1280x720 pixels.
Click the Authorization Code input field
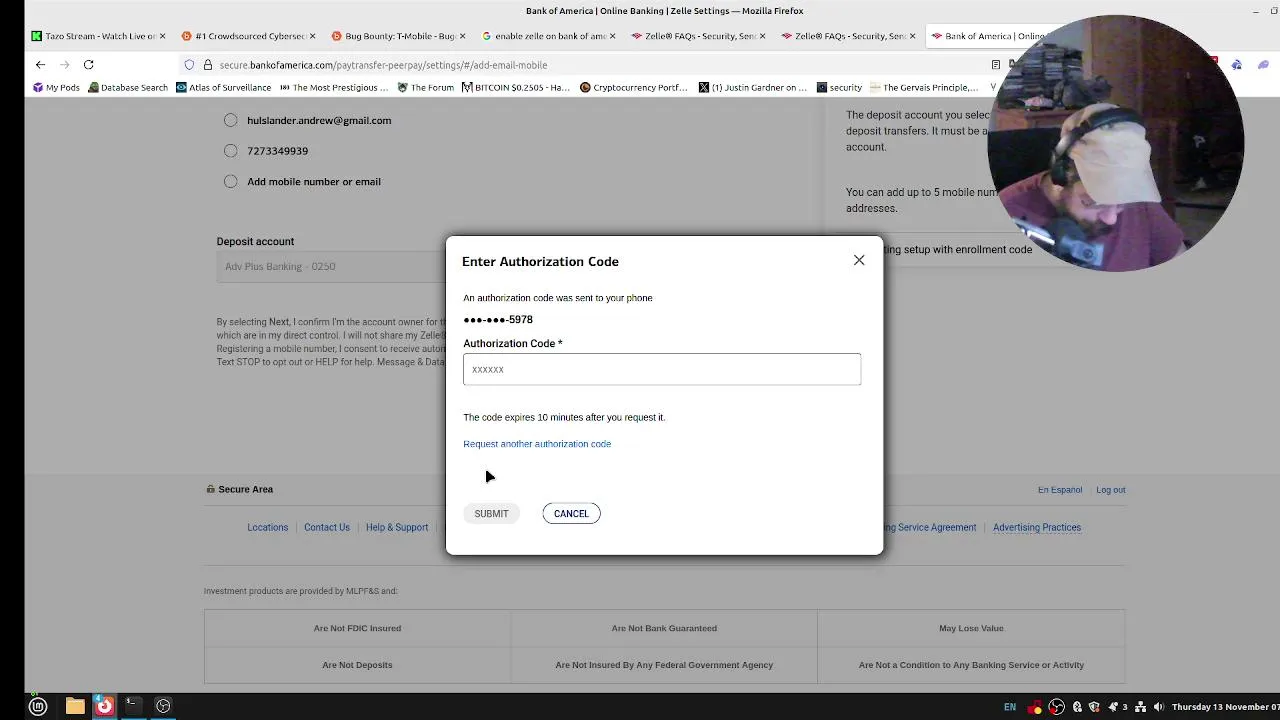pos(661,369)
